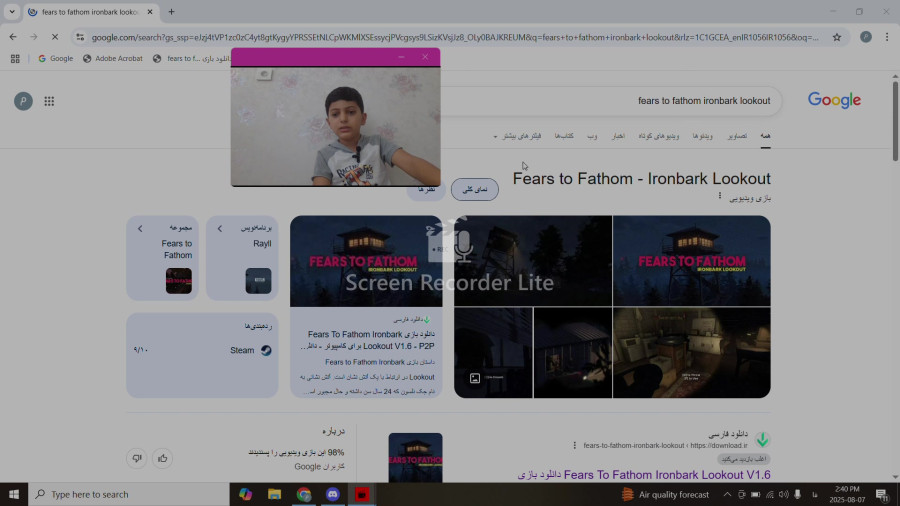The image size is (900, 506).
Task: Expand the مجموعه Fears to Fathom card
Action: pyautogui.click(x=162, y=258)
